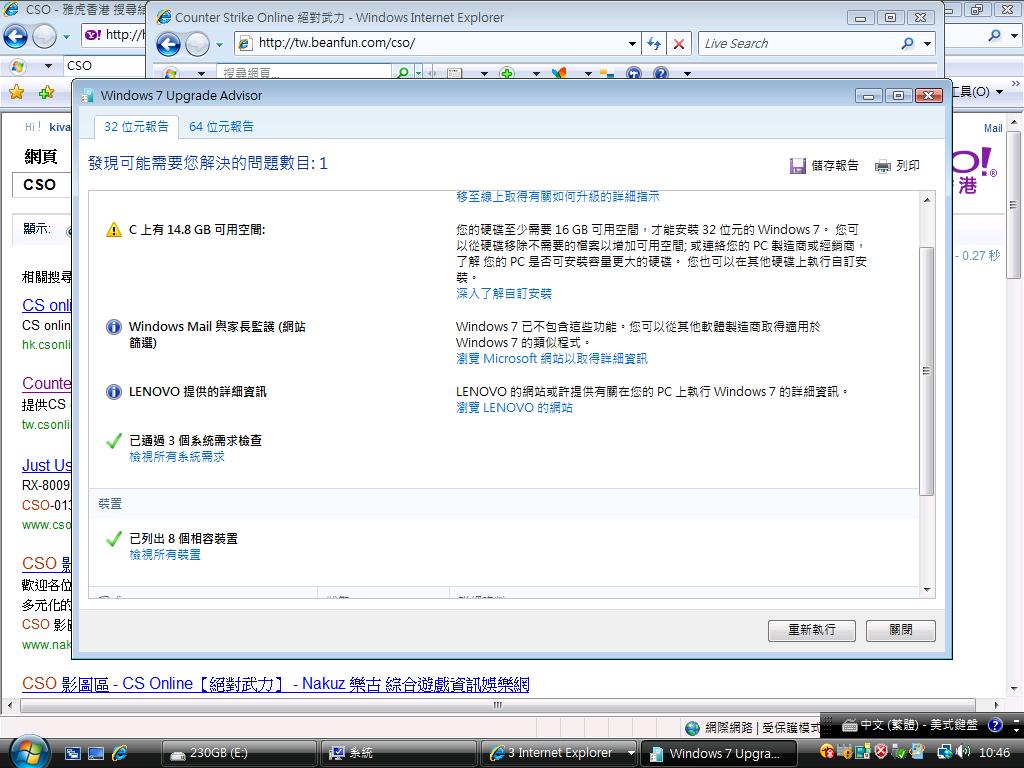Expand the Tools (工具) menu dropdown arrow
The width and height of the screenshot is (1024, 768).
pyautogui.click(x=999, y=92)
